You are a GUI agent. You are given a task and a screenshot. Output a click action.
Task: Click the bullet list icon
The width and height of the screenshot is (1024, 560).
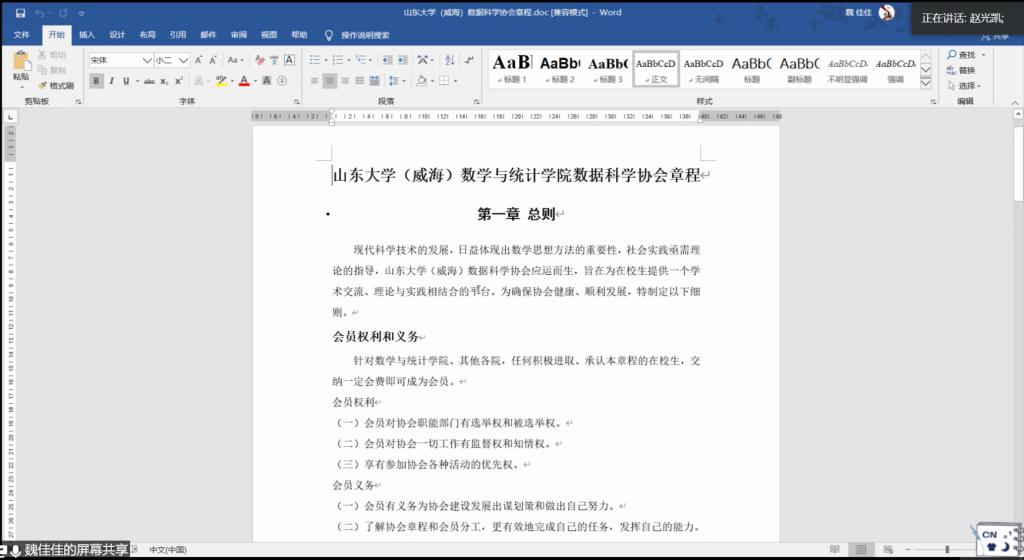315,60
